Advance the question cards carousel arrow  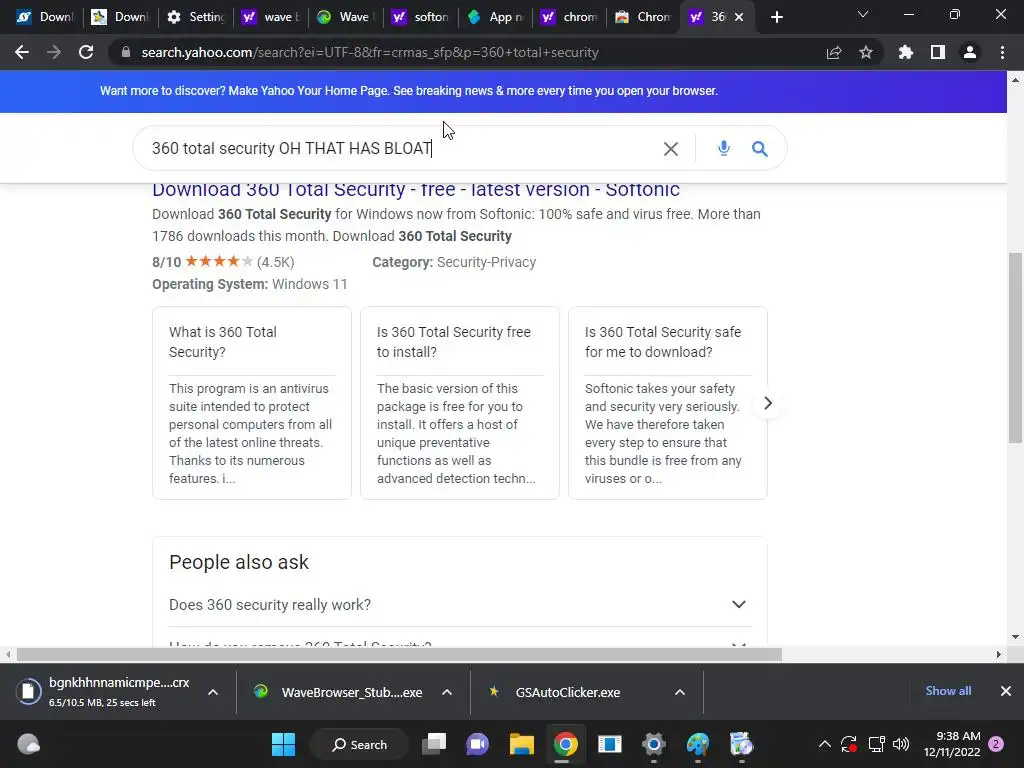pyautogui.click(x=768, y=404)
